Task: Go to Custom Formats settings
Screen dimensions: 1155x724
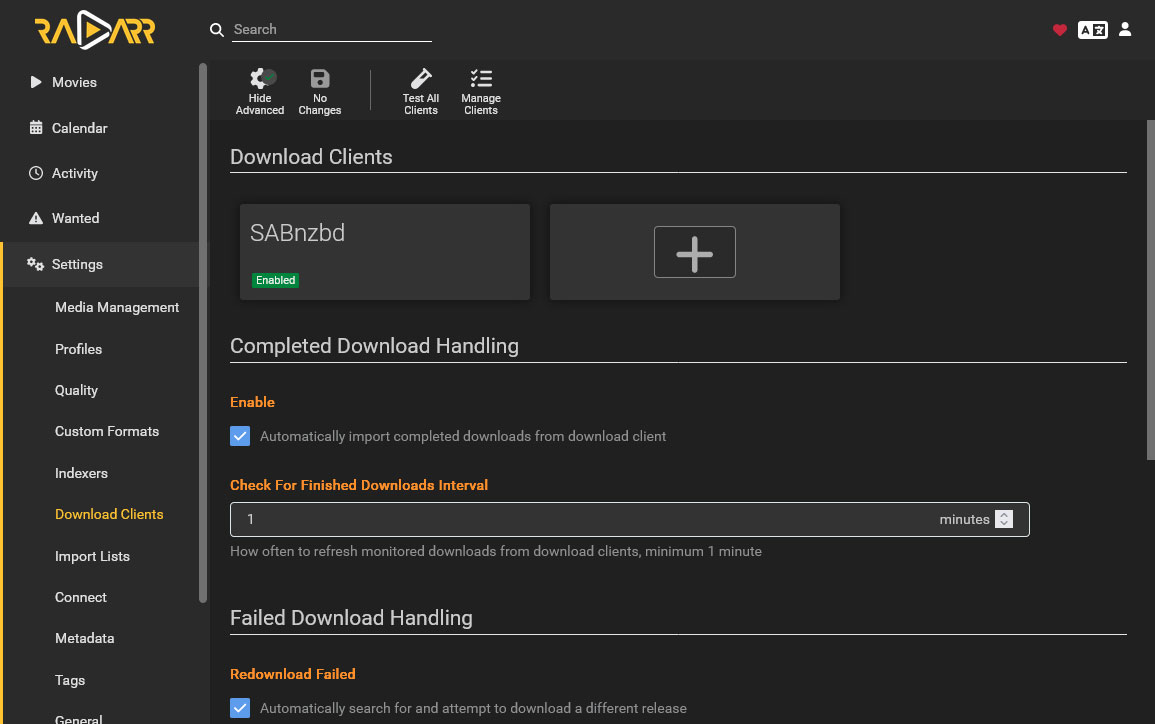Action: point(107,432)
